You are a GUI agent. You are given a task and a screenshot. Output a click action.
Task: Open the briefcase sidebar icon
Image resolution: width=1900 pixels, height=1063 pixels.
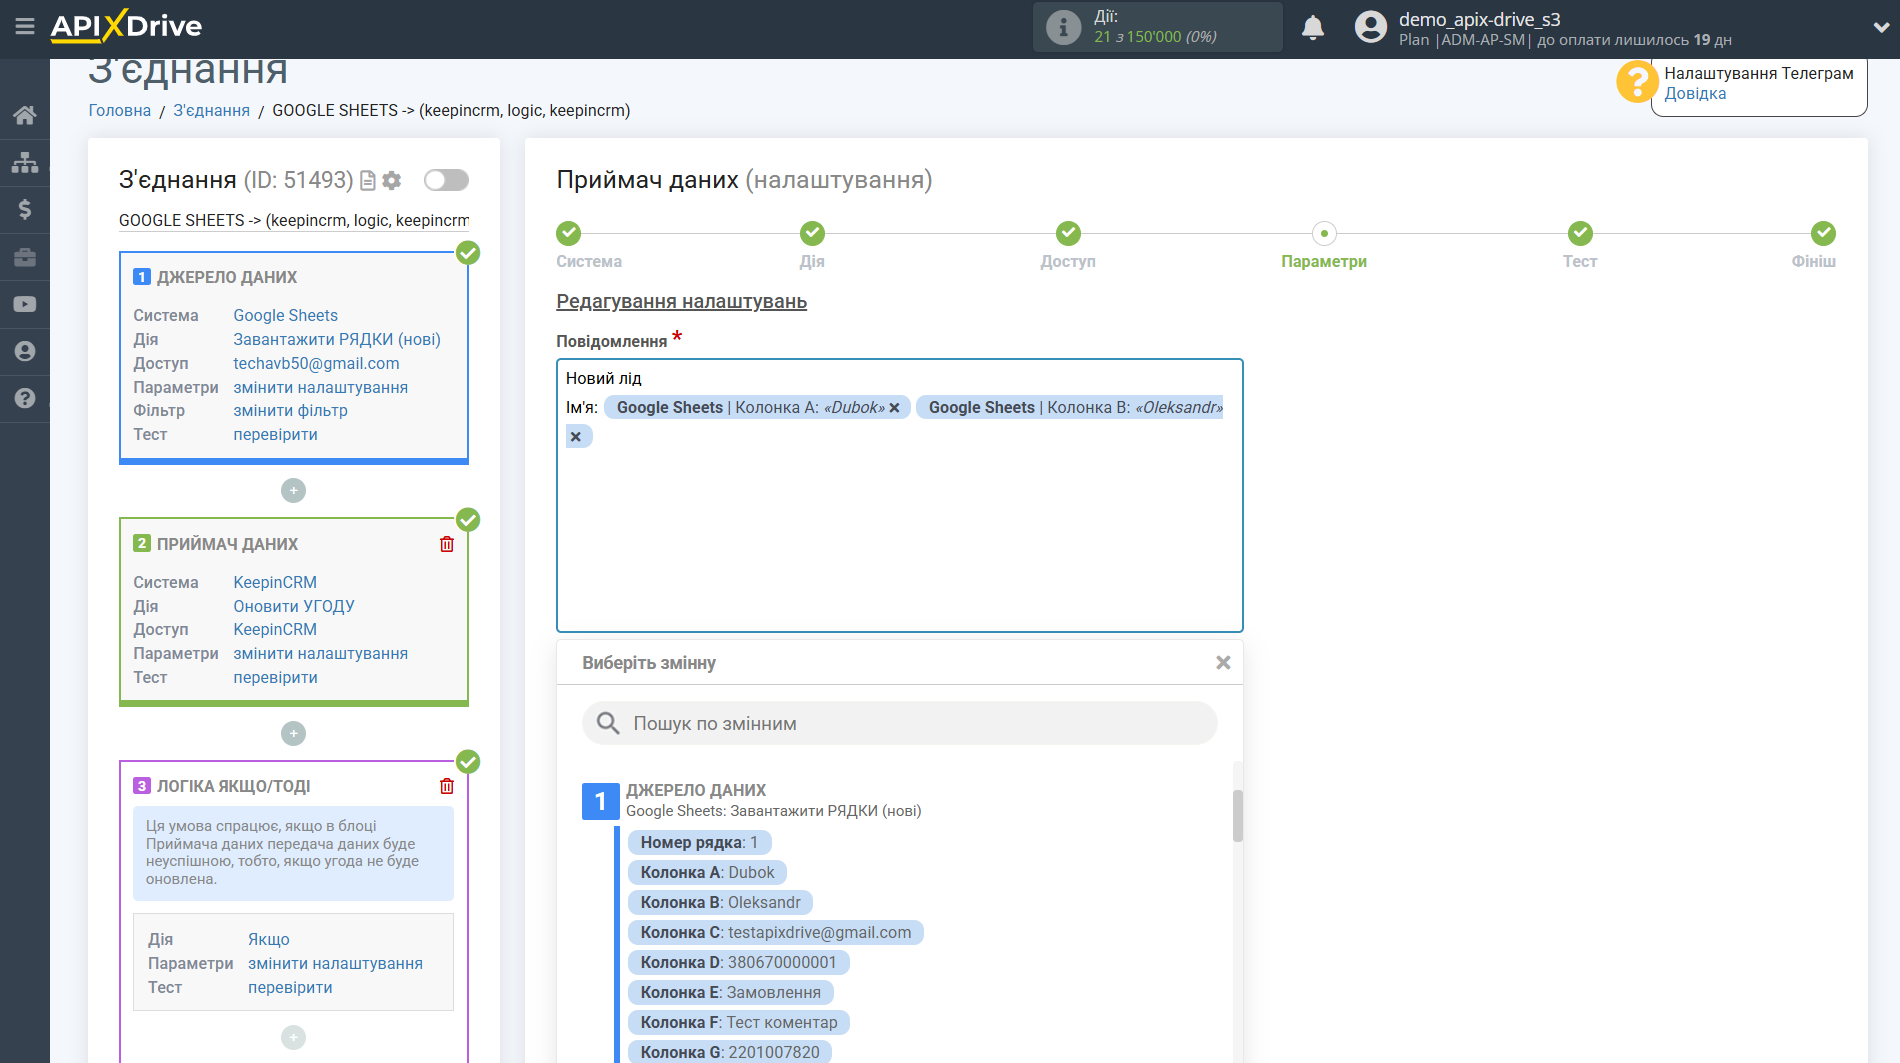(25, 257)
